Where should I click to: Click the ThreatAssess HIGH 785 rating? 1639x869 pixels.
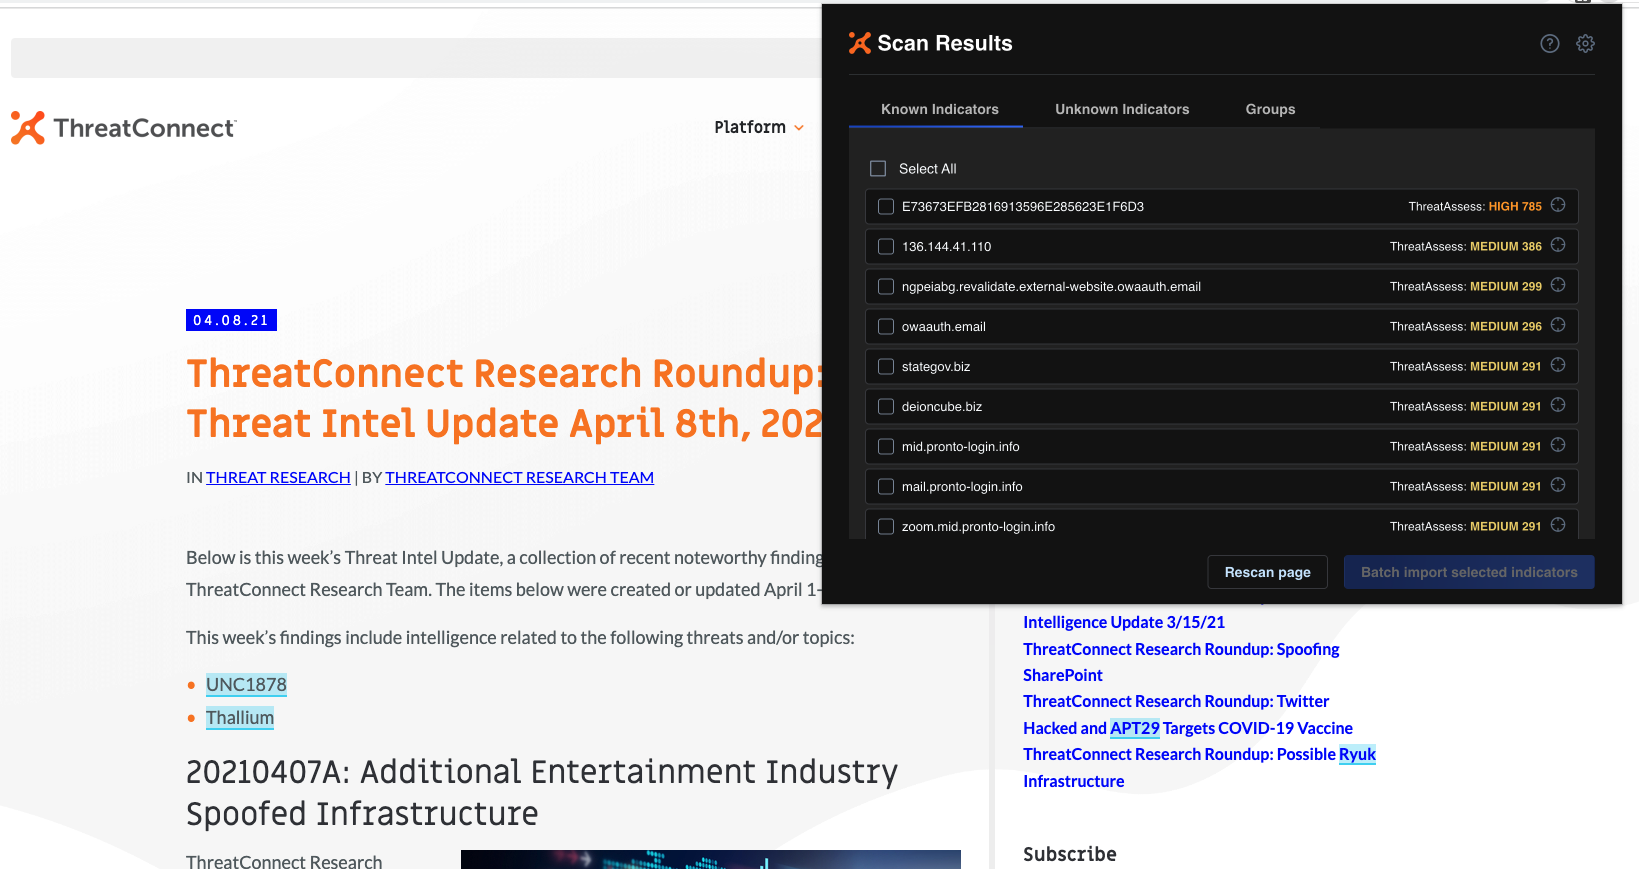(1475, 206)
